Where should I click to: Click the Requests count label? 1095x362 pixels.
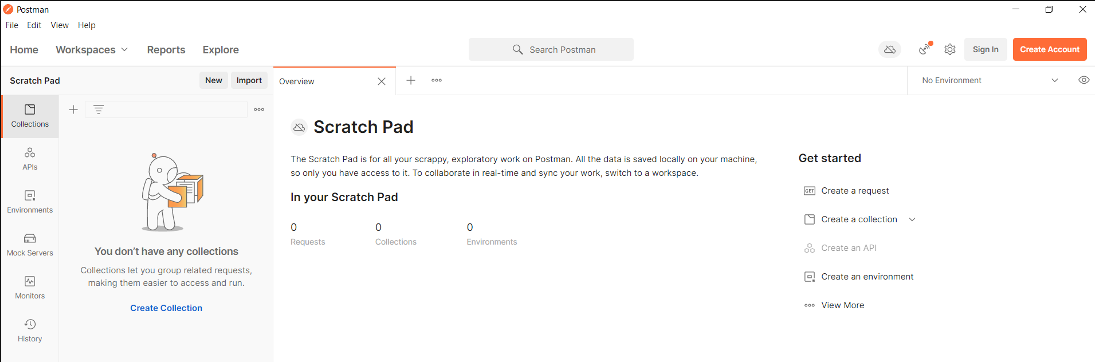click(308, 242)
